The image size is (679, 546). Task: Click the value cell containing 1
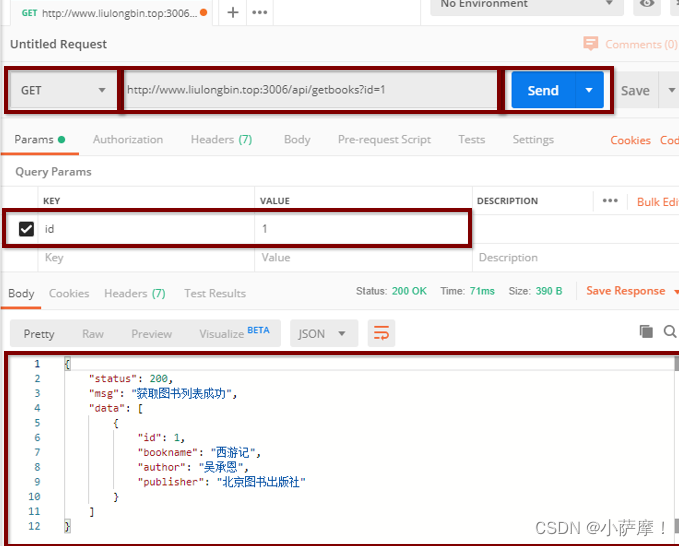coord(362,229)
